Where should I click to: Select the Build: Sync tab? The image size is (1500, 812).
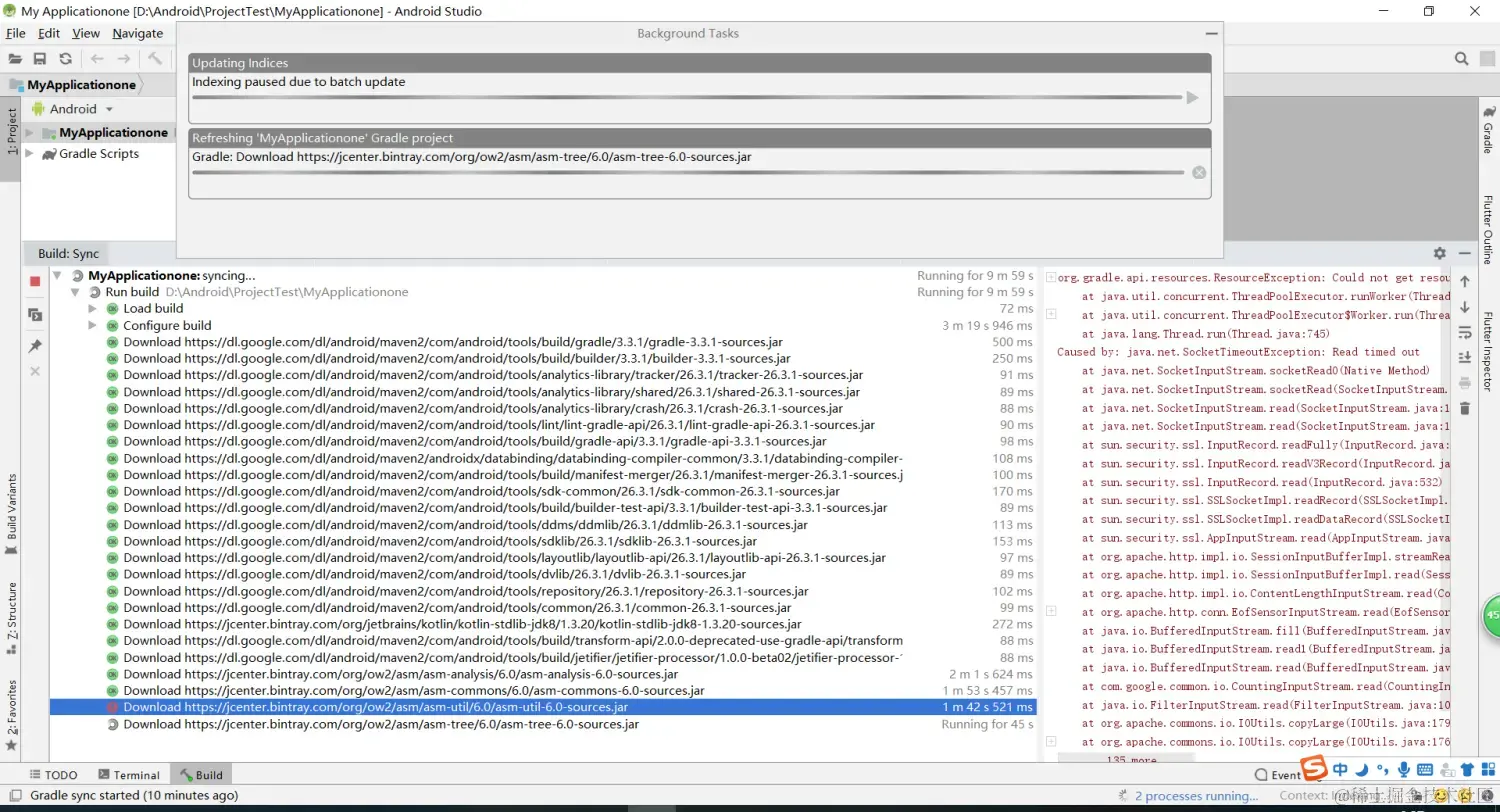click(x=68, y=254)
